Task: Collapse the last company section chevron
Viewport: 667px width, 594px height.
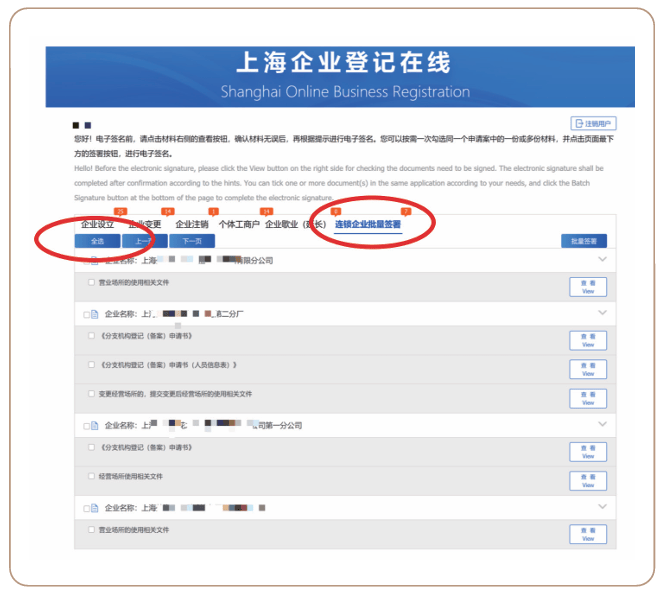Action: pos(602,507)
